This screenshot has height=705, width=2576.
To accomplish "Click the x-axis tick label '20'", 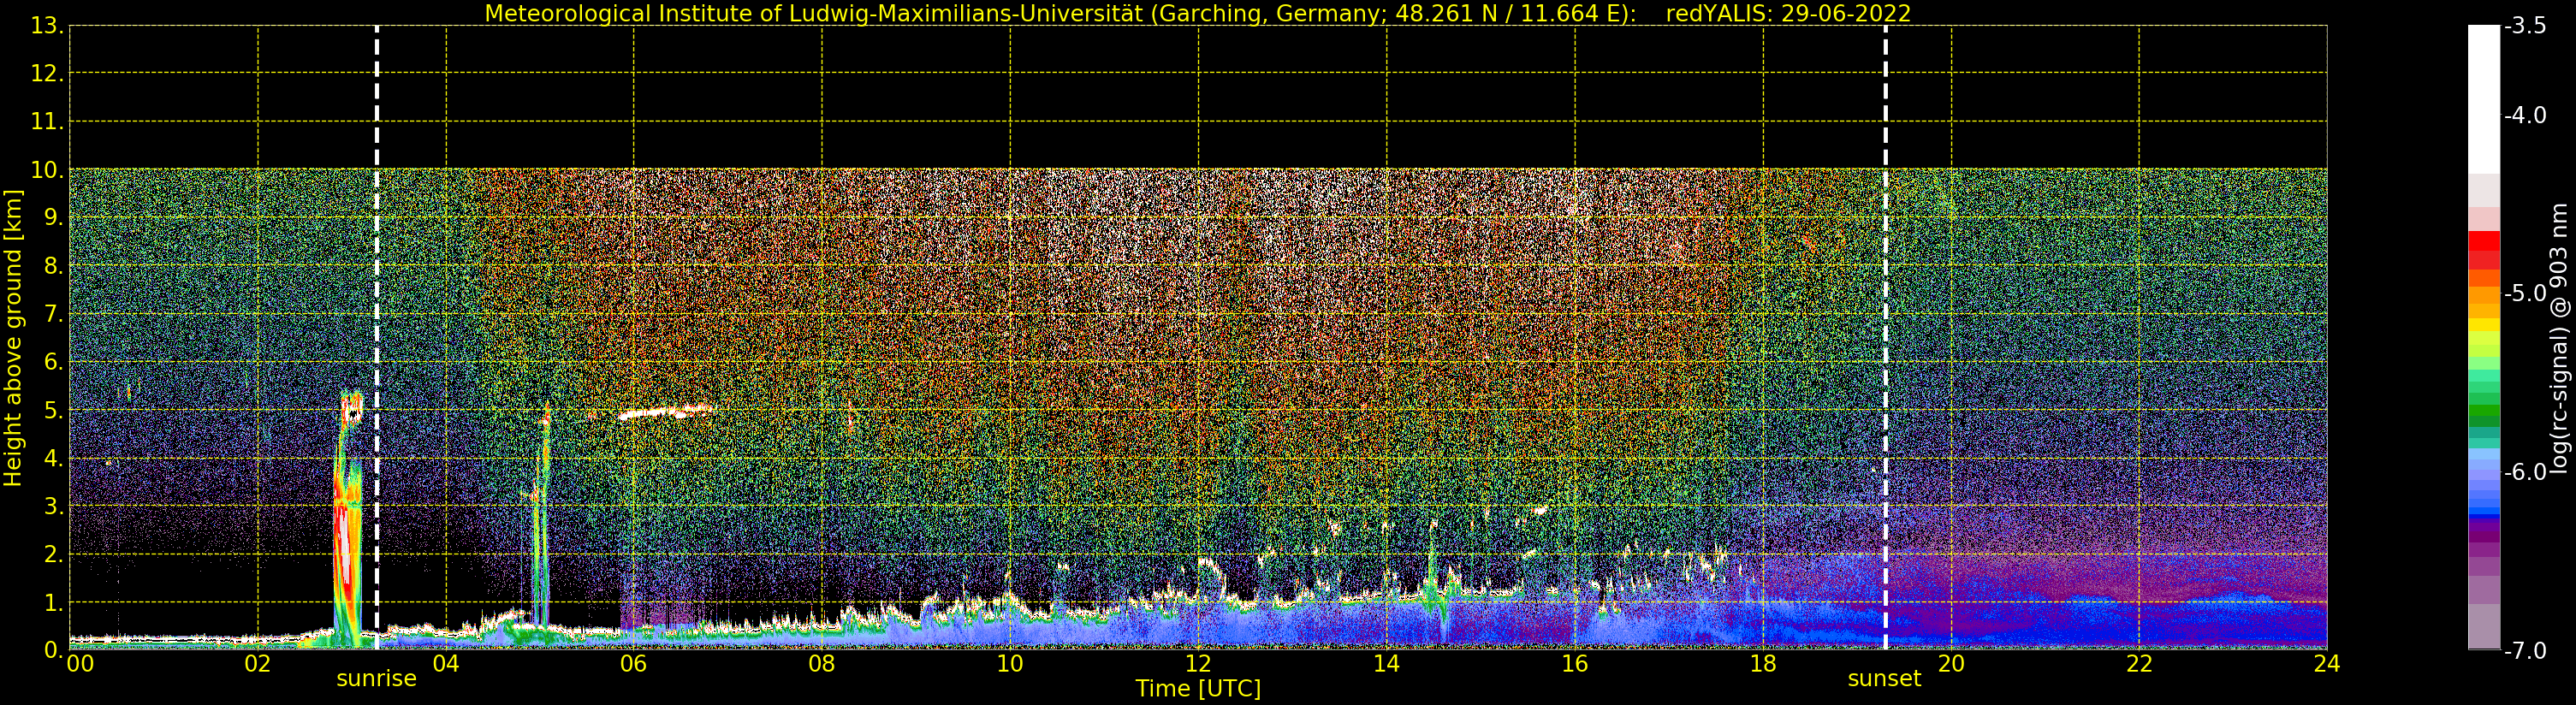I will 1950,664.
